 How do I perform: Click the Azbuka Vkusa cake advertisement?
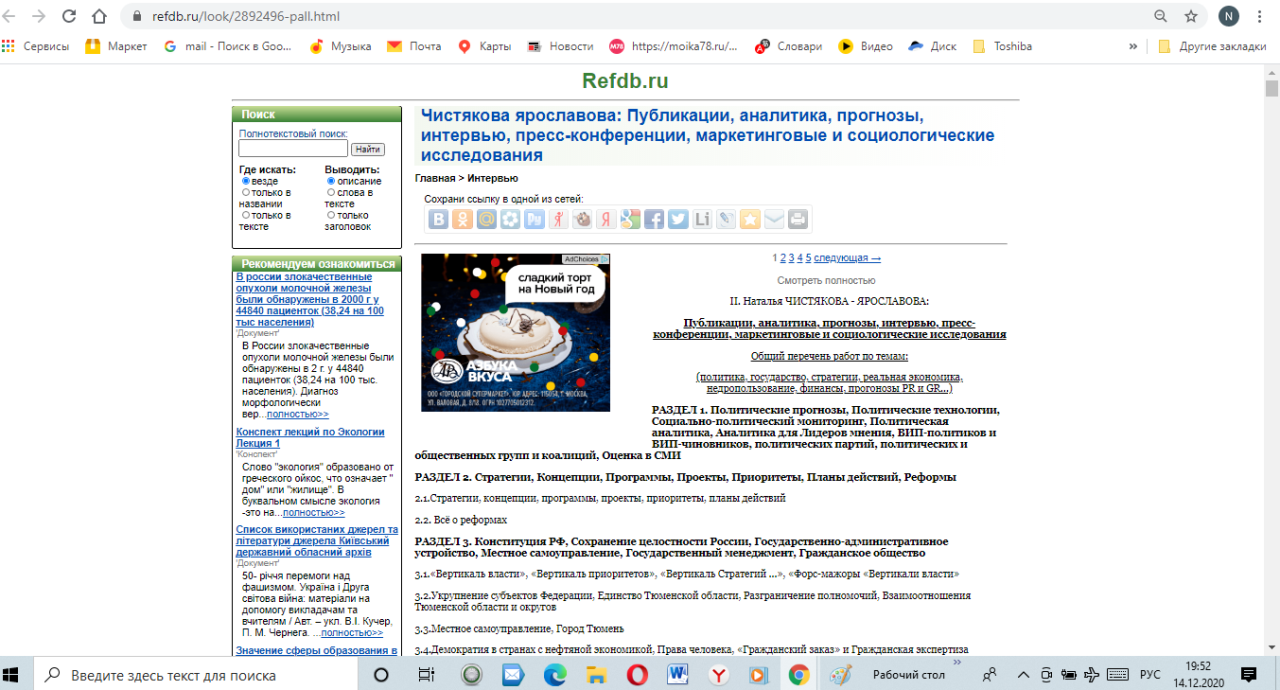516,332
